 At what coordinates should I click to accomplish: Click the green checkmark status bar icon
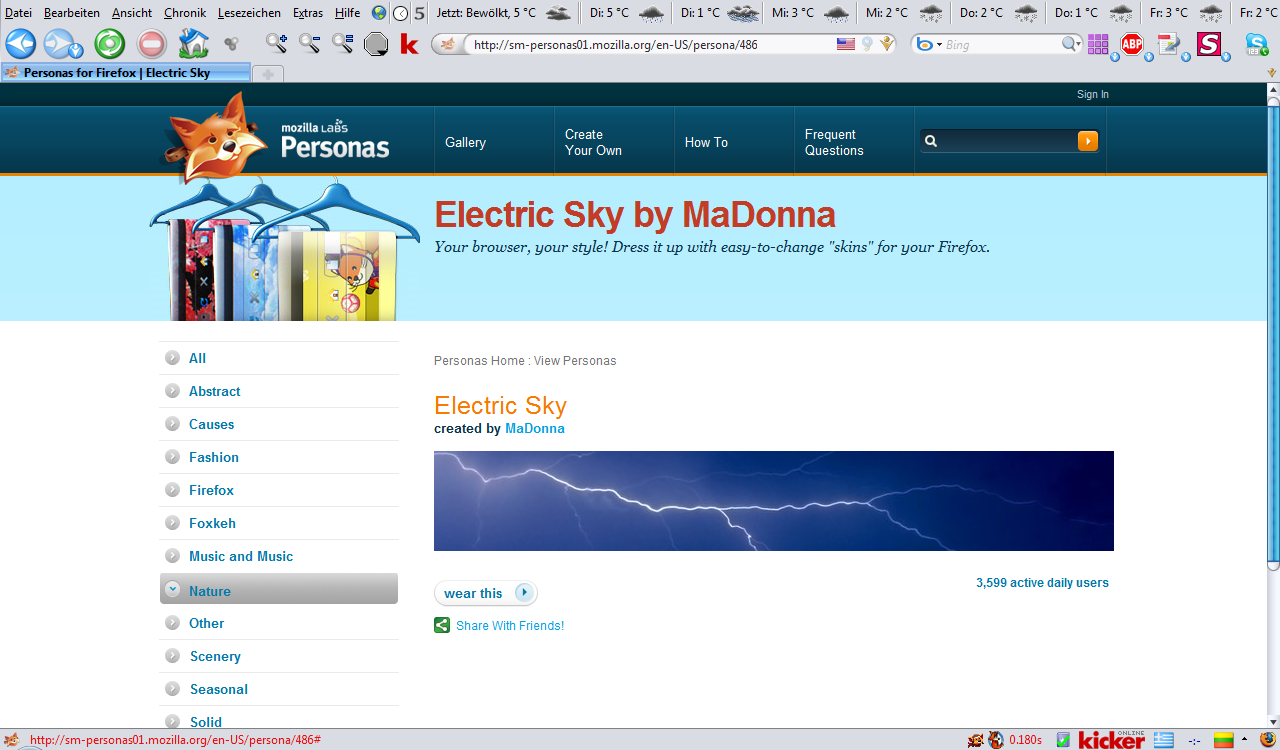1063,740
